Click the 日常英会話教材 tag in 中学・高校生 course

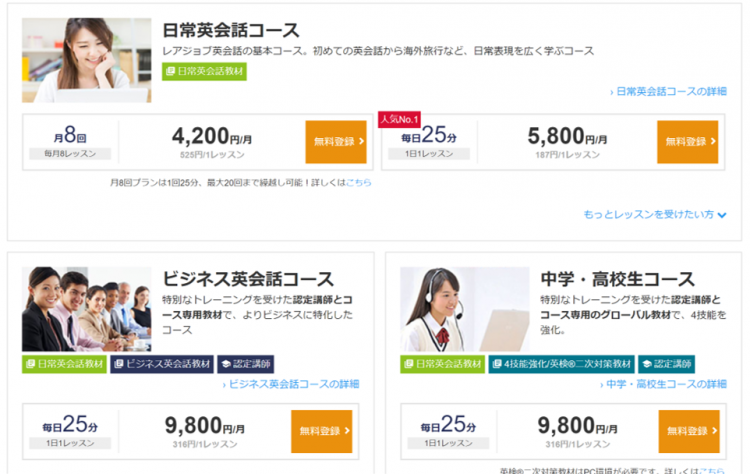[x=442, y=364]
